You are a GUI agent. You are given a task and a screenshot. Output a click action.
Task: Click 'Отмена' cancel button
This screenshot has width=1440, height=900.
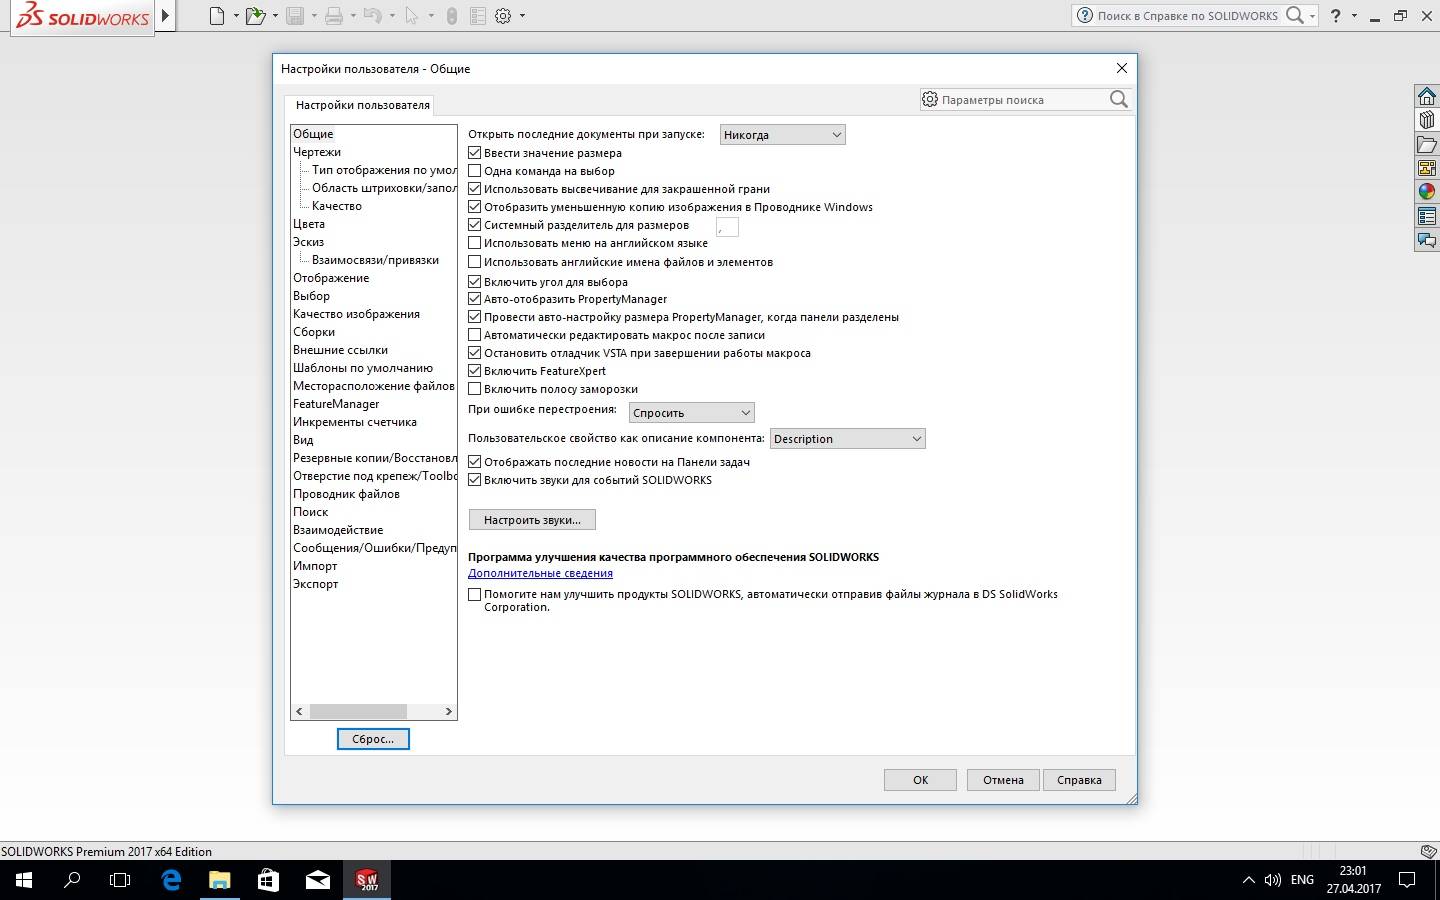pyautogui.click(x=1003, y=780)
